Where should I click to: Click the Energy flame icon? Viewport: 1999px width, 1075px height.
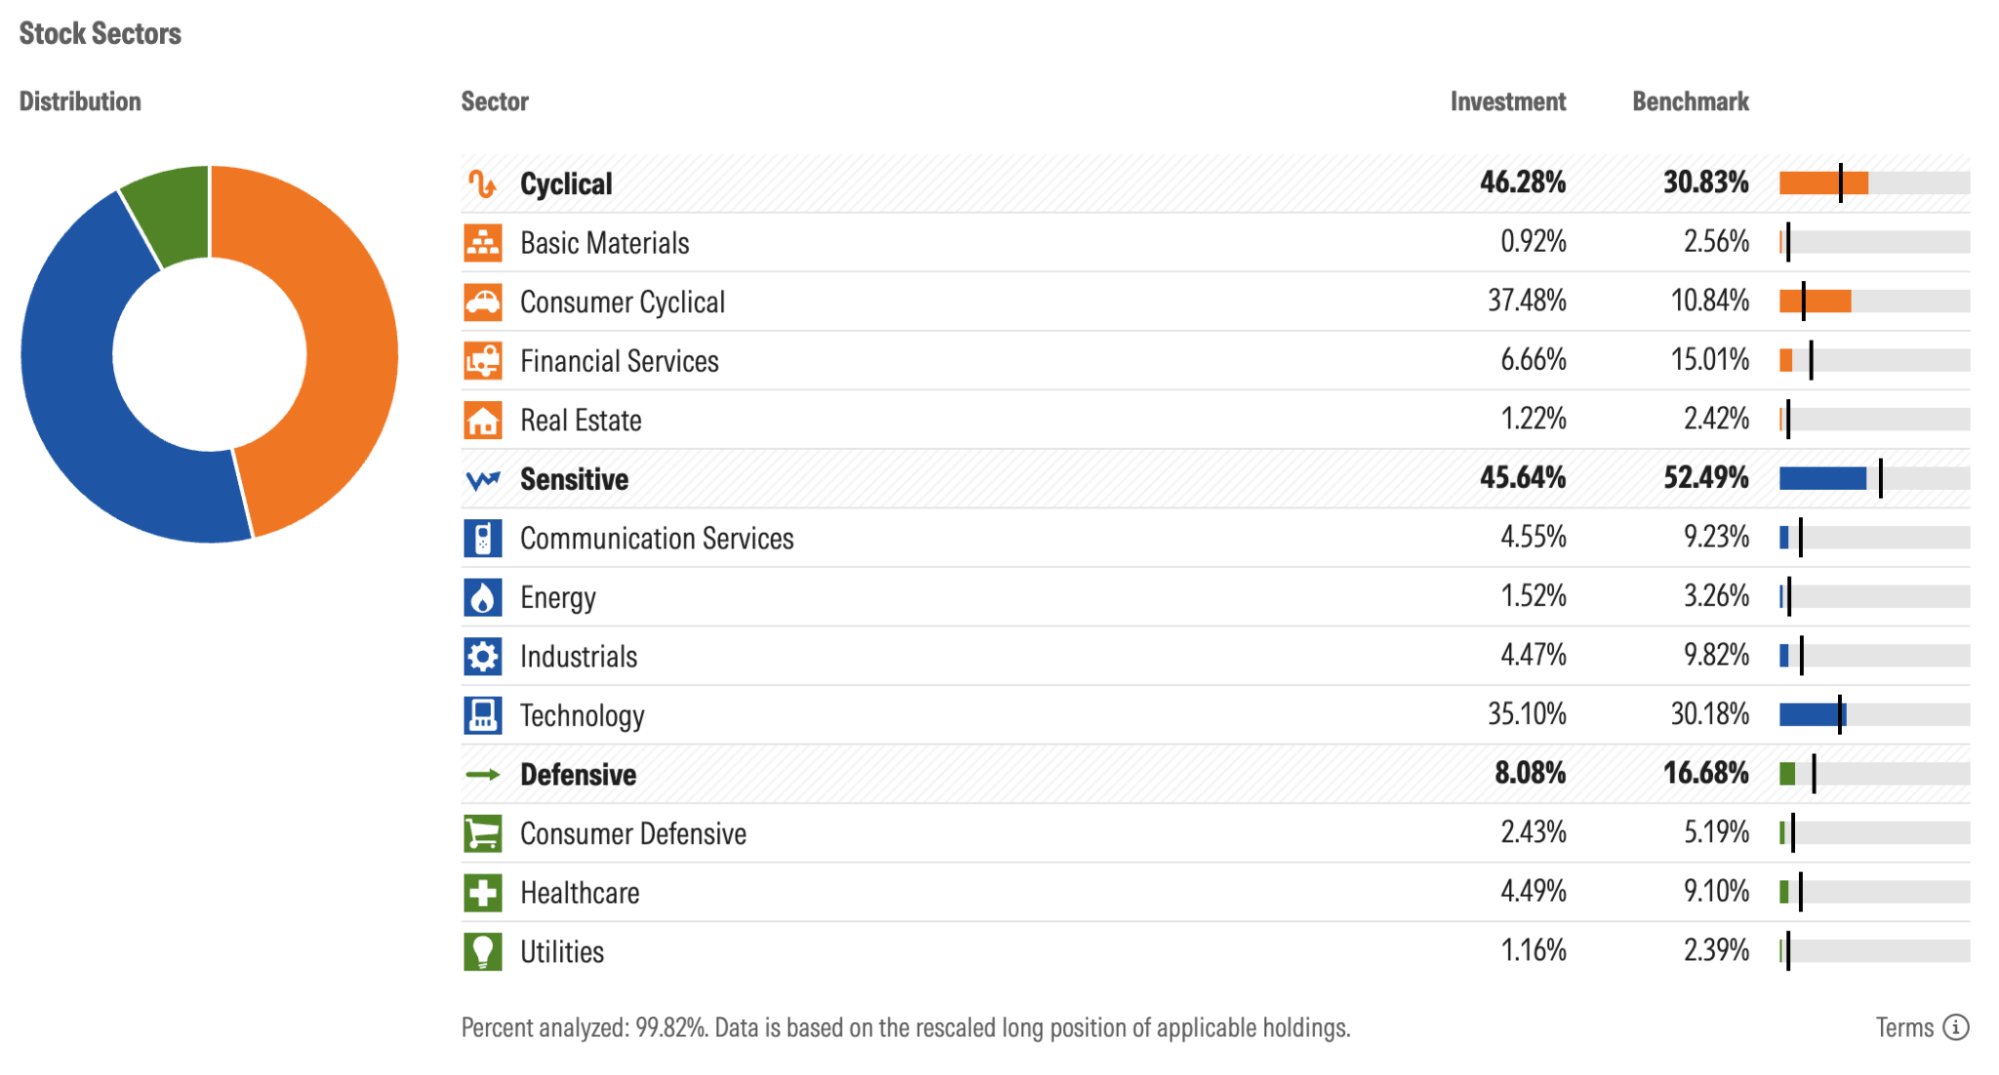click(x=483, y=597)
